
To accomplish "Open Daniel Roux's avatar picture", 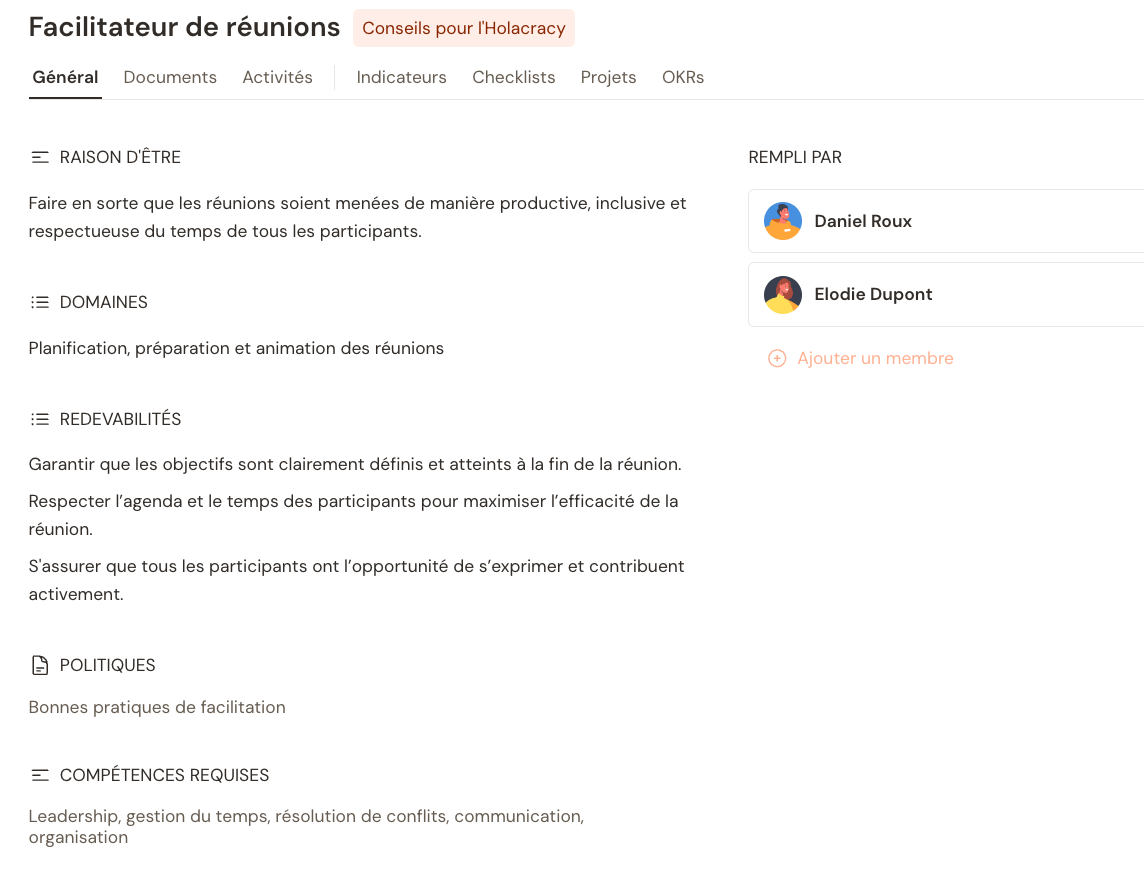I will [783, 221].
